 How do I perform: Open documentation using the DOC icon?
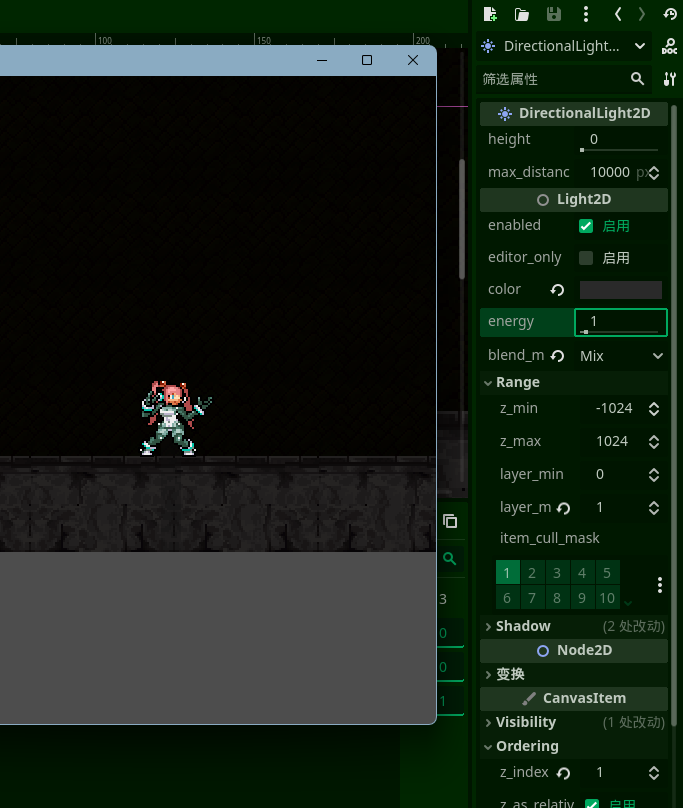pyautogui.click(x=669, y=46)
